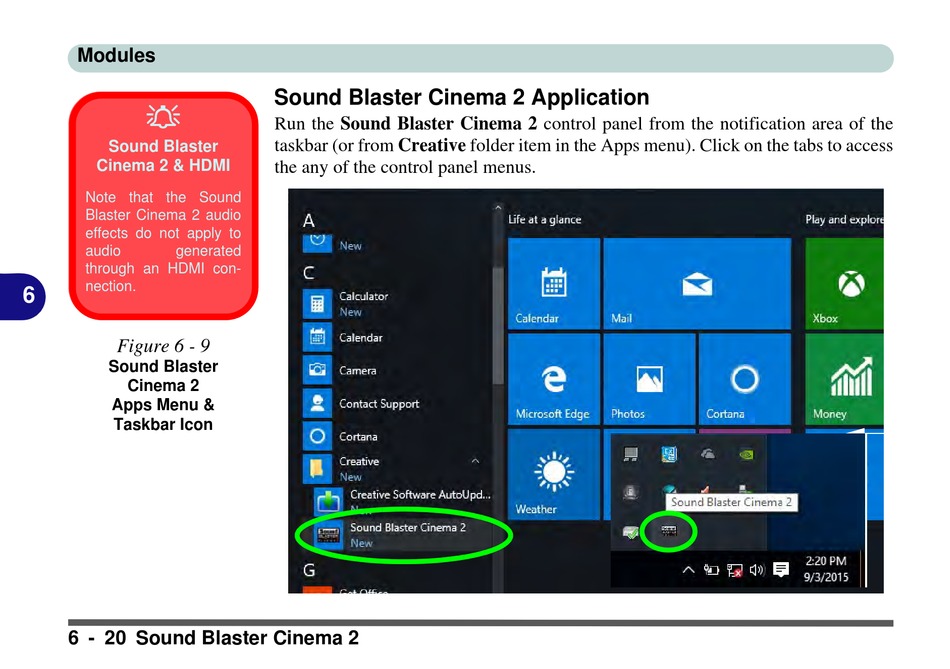Screen dimensions: 950x669
Task: Click the New label under Calculator
Action: [350, 312]
